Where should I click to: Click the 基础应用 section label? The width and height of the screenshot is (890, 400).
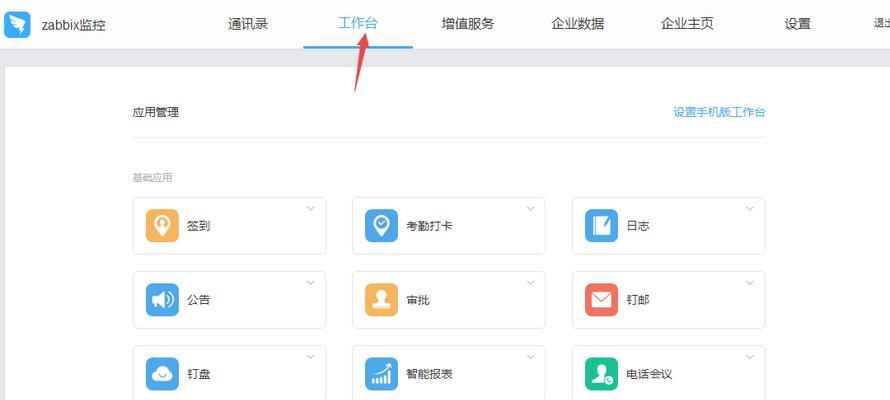pyautogui.click(x=152, y=178)
